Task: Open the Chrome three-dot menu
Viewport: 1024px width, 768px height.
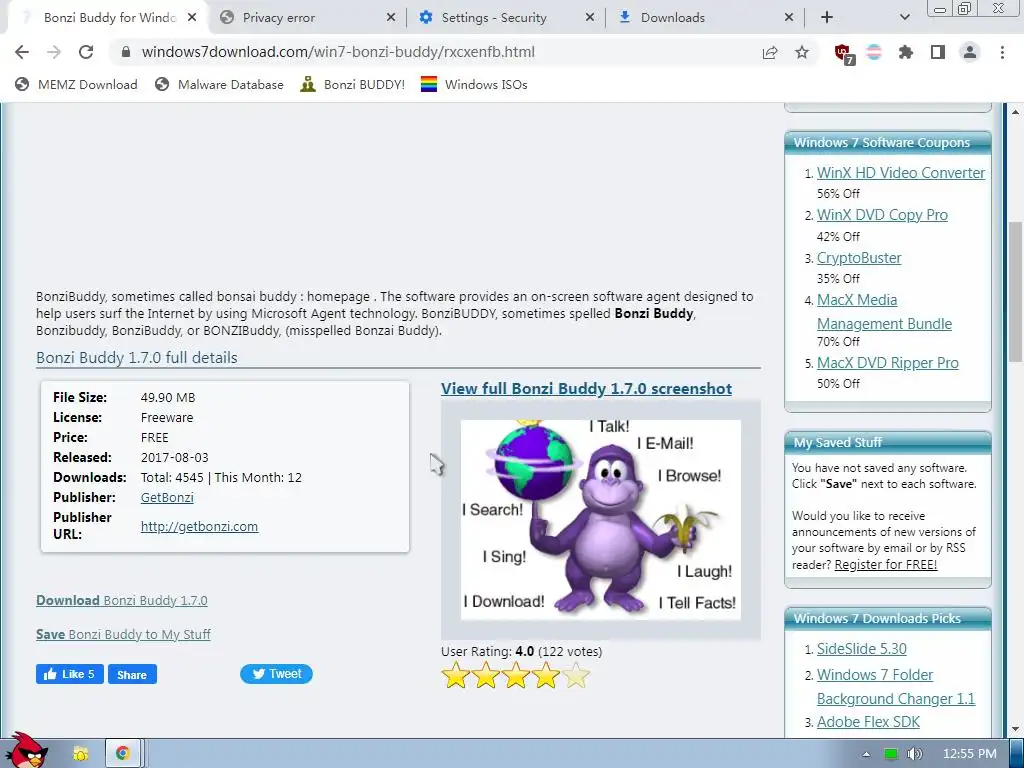Action: click(1002, 52)
